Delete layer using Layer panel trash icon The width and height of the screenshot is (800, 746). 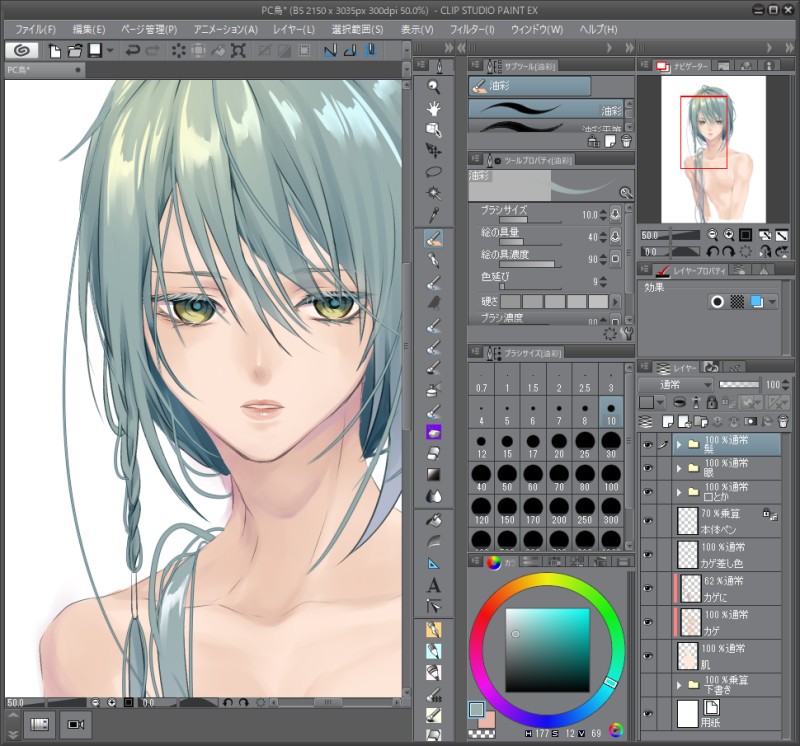(x=783, y=421)
